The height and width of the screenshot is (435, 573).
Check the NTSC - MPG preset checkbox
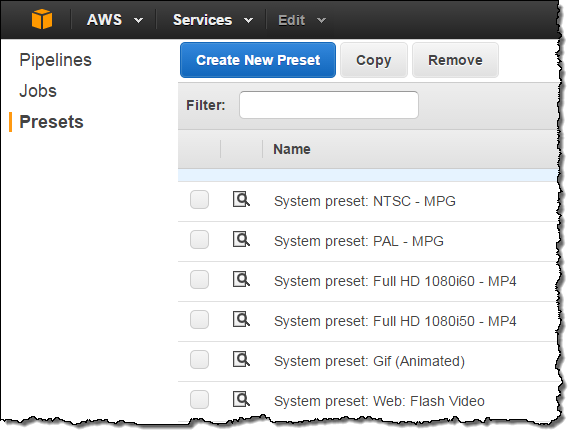point(200,200)
